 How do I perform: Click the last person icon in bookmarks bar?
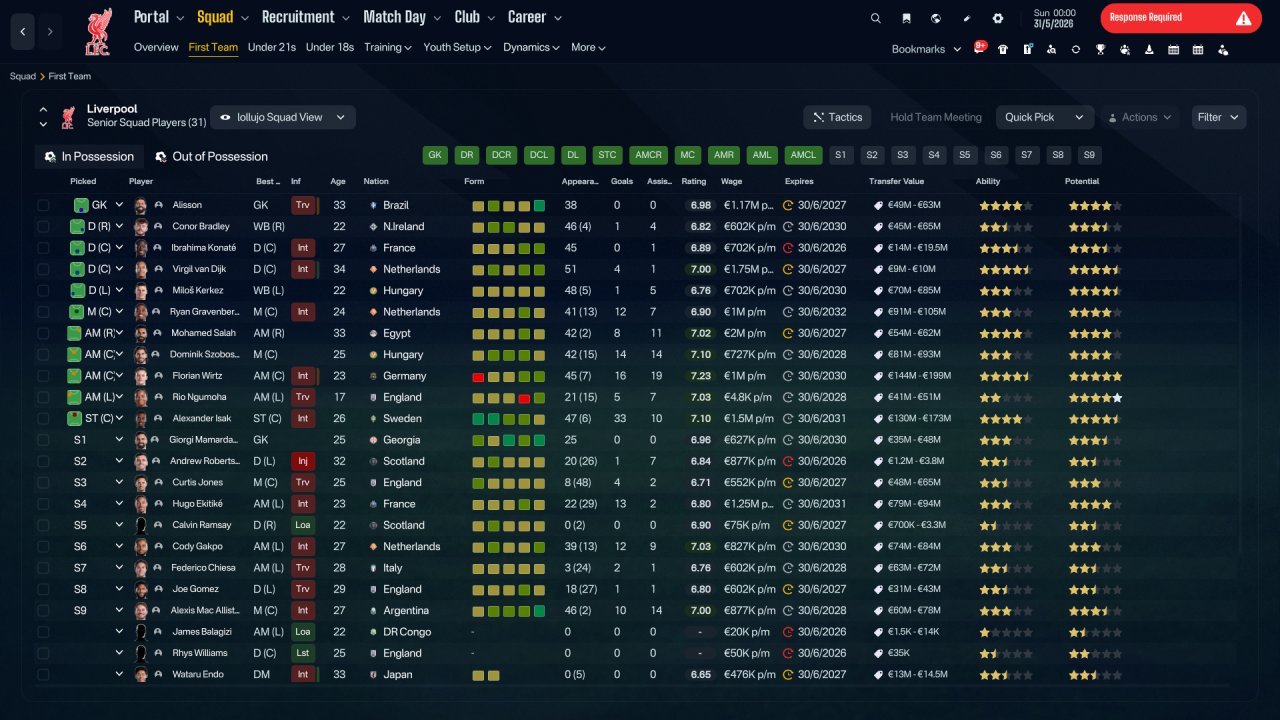coord(1222,49)
